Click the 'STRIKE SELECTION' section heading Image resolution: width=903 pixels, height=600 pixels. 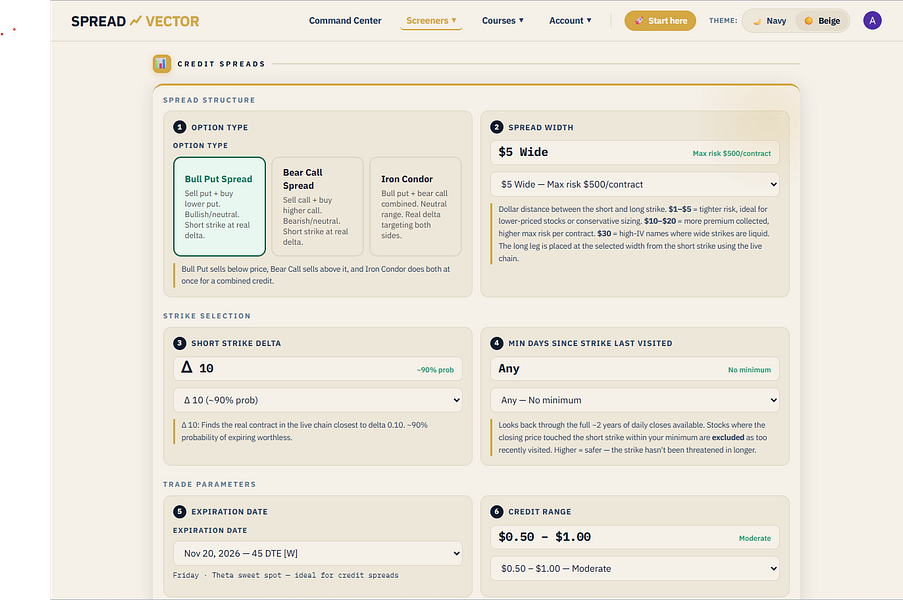[x=207, y=316]
